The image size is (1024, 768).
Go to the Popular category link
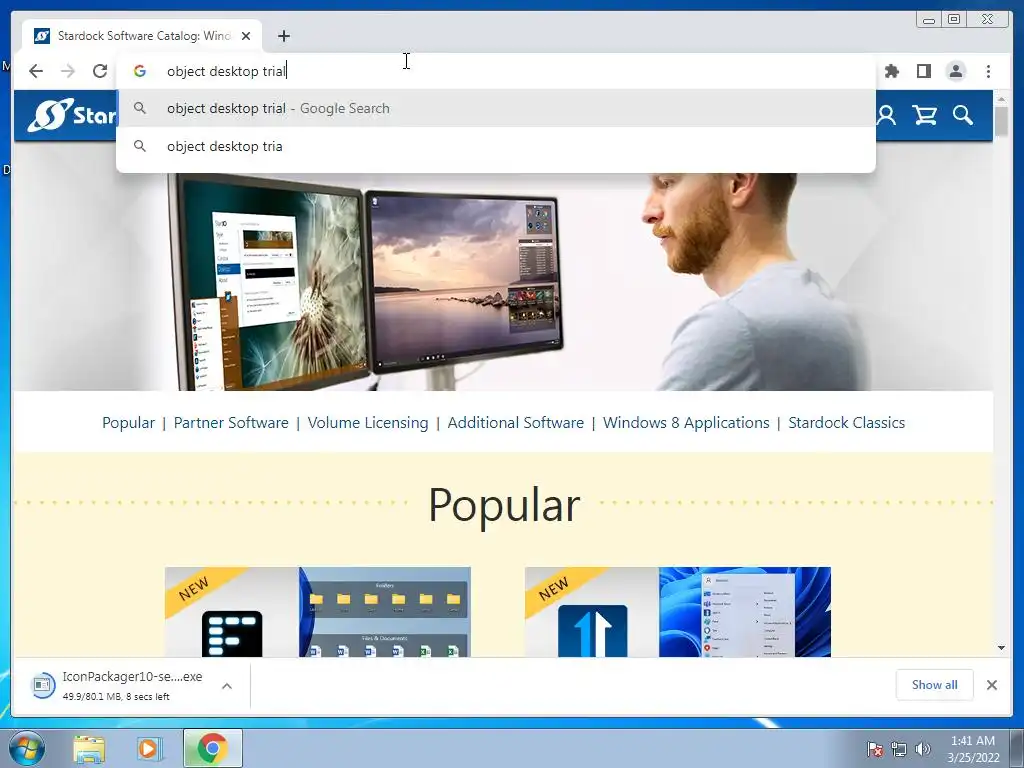point(128,423)
